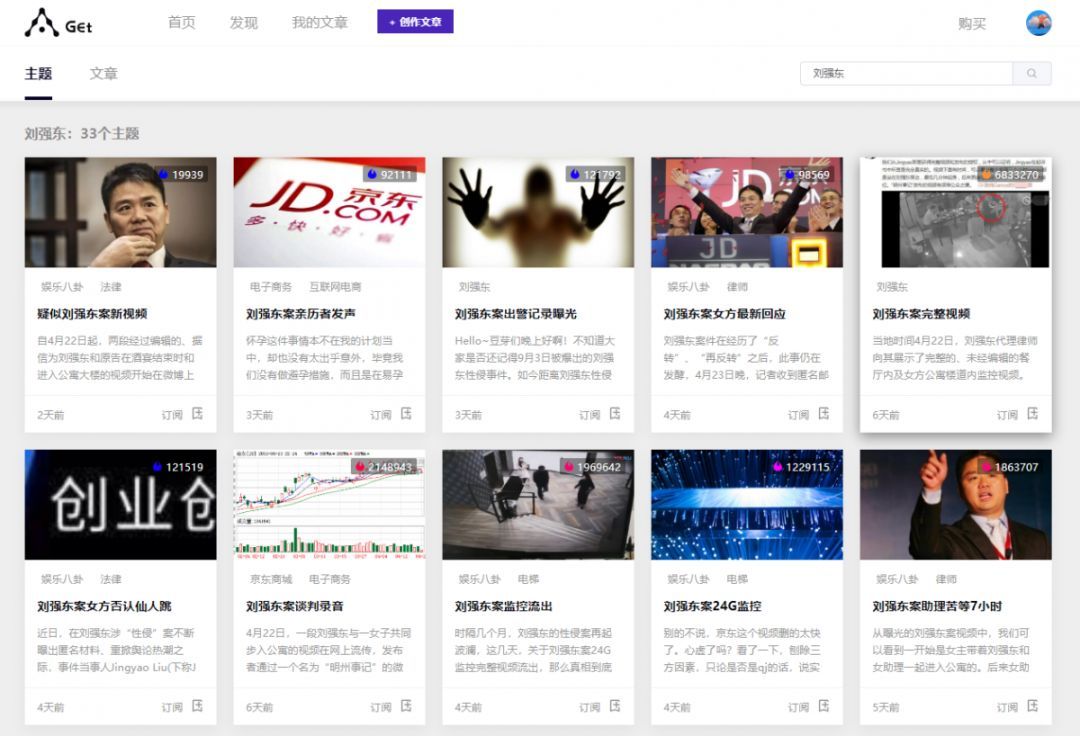1080x736 pixels.
Task: Subscribe to 刘强东案24G监控 via 订阅
Action: point(798,707)
